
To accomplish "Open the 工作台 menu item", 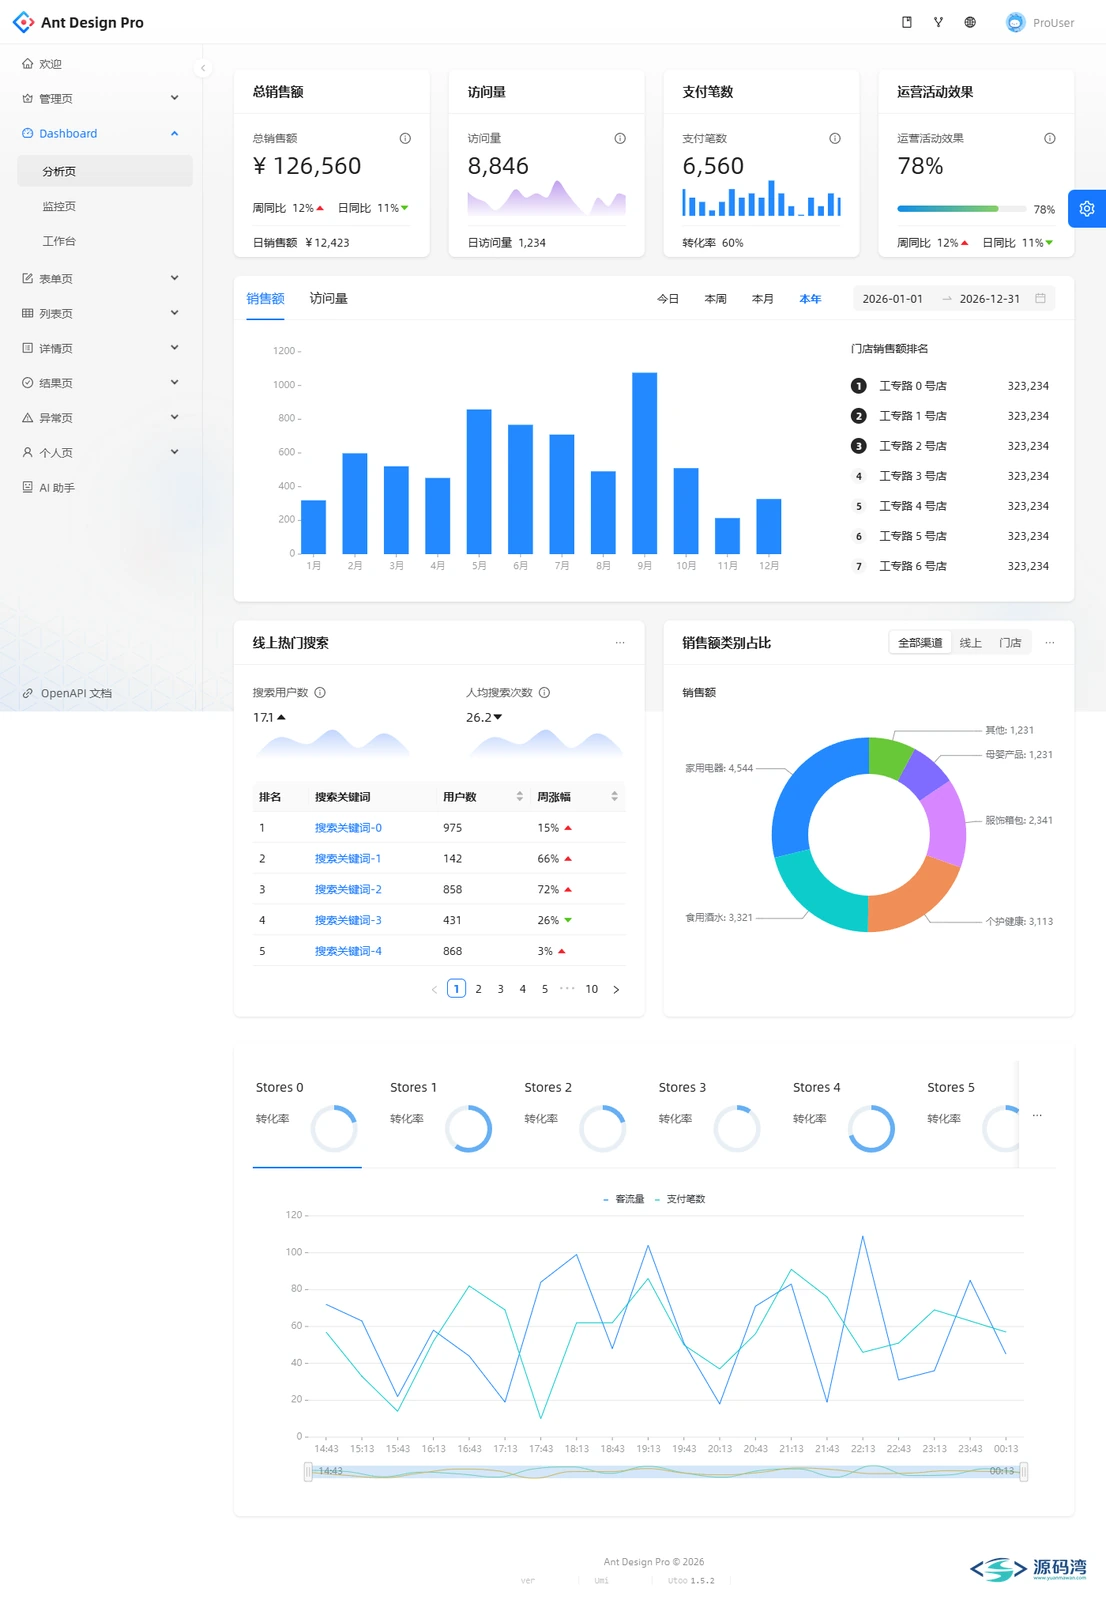I will point(105,241).
